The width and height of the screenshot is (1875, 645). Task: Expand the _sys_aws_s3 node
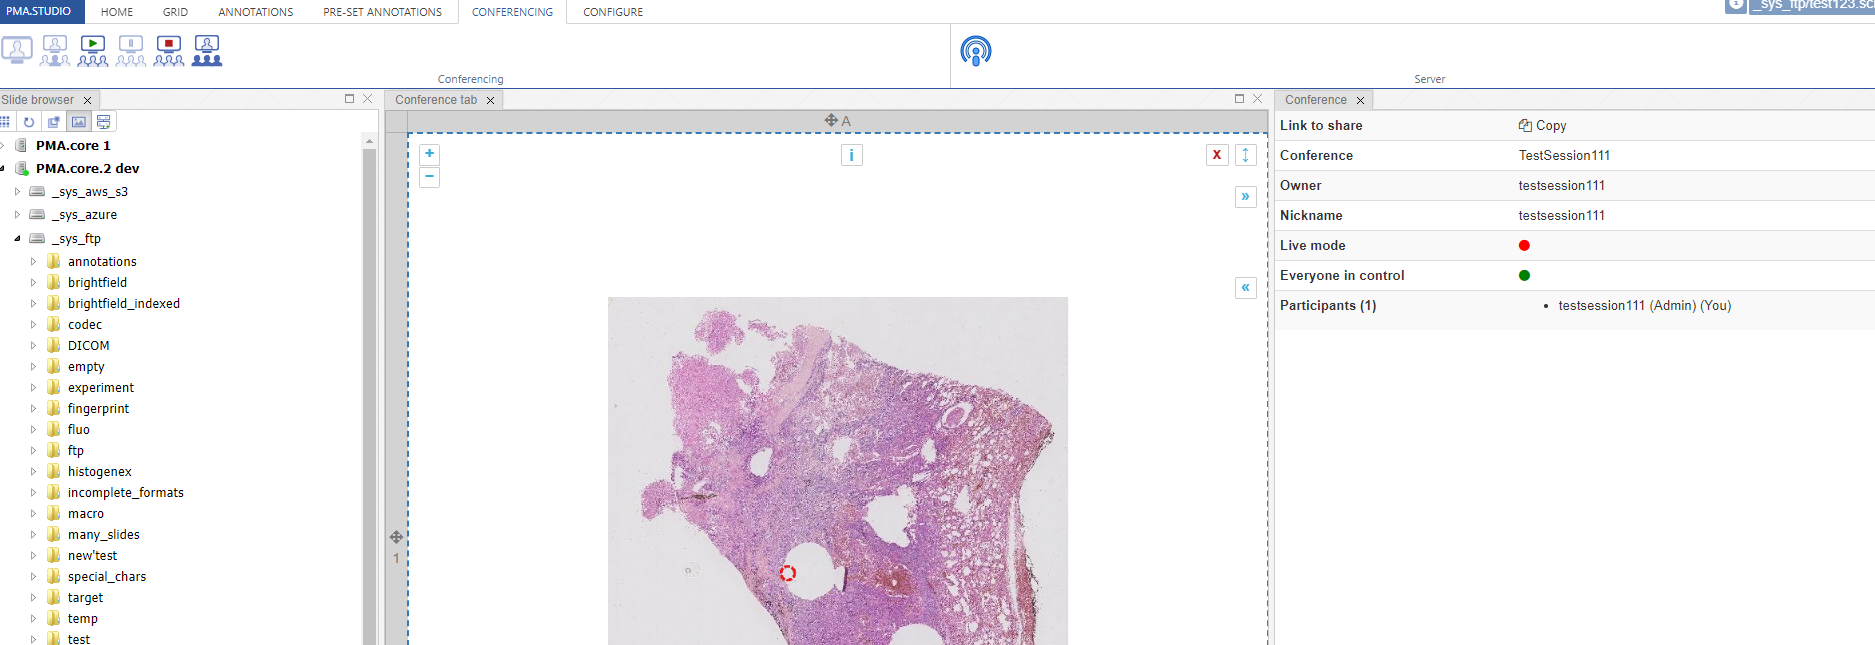(x=17, y=192)
